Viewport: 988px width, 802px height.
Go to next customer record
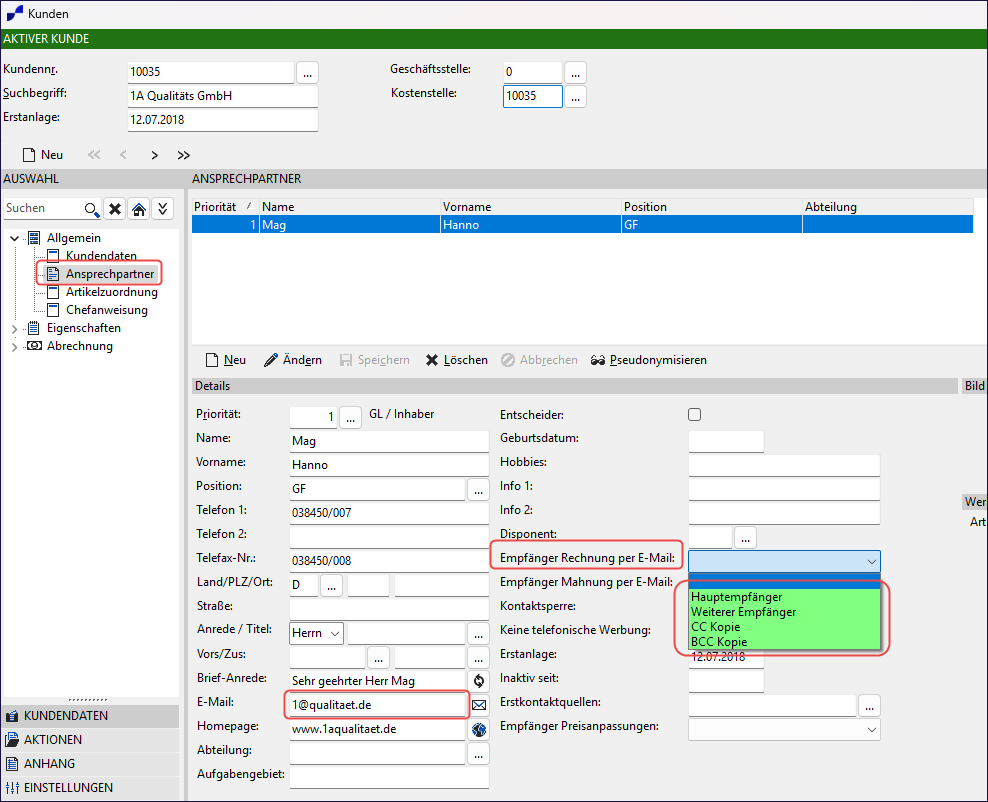(154, 155)
